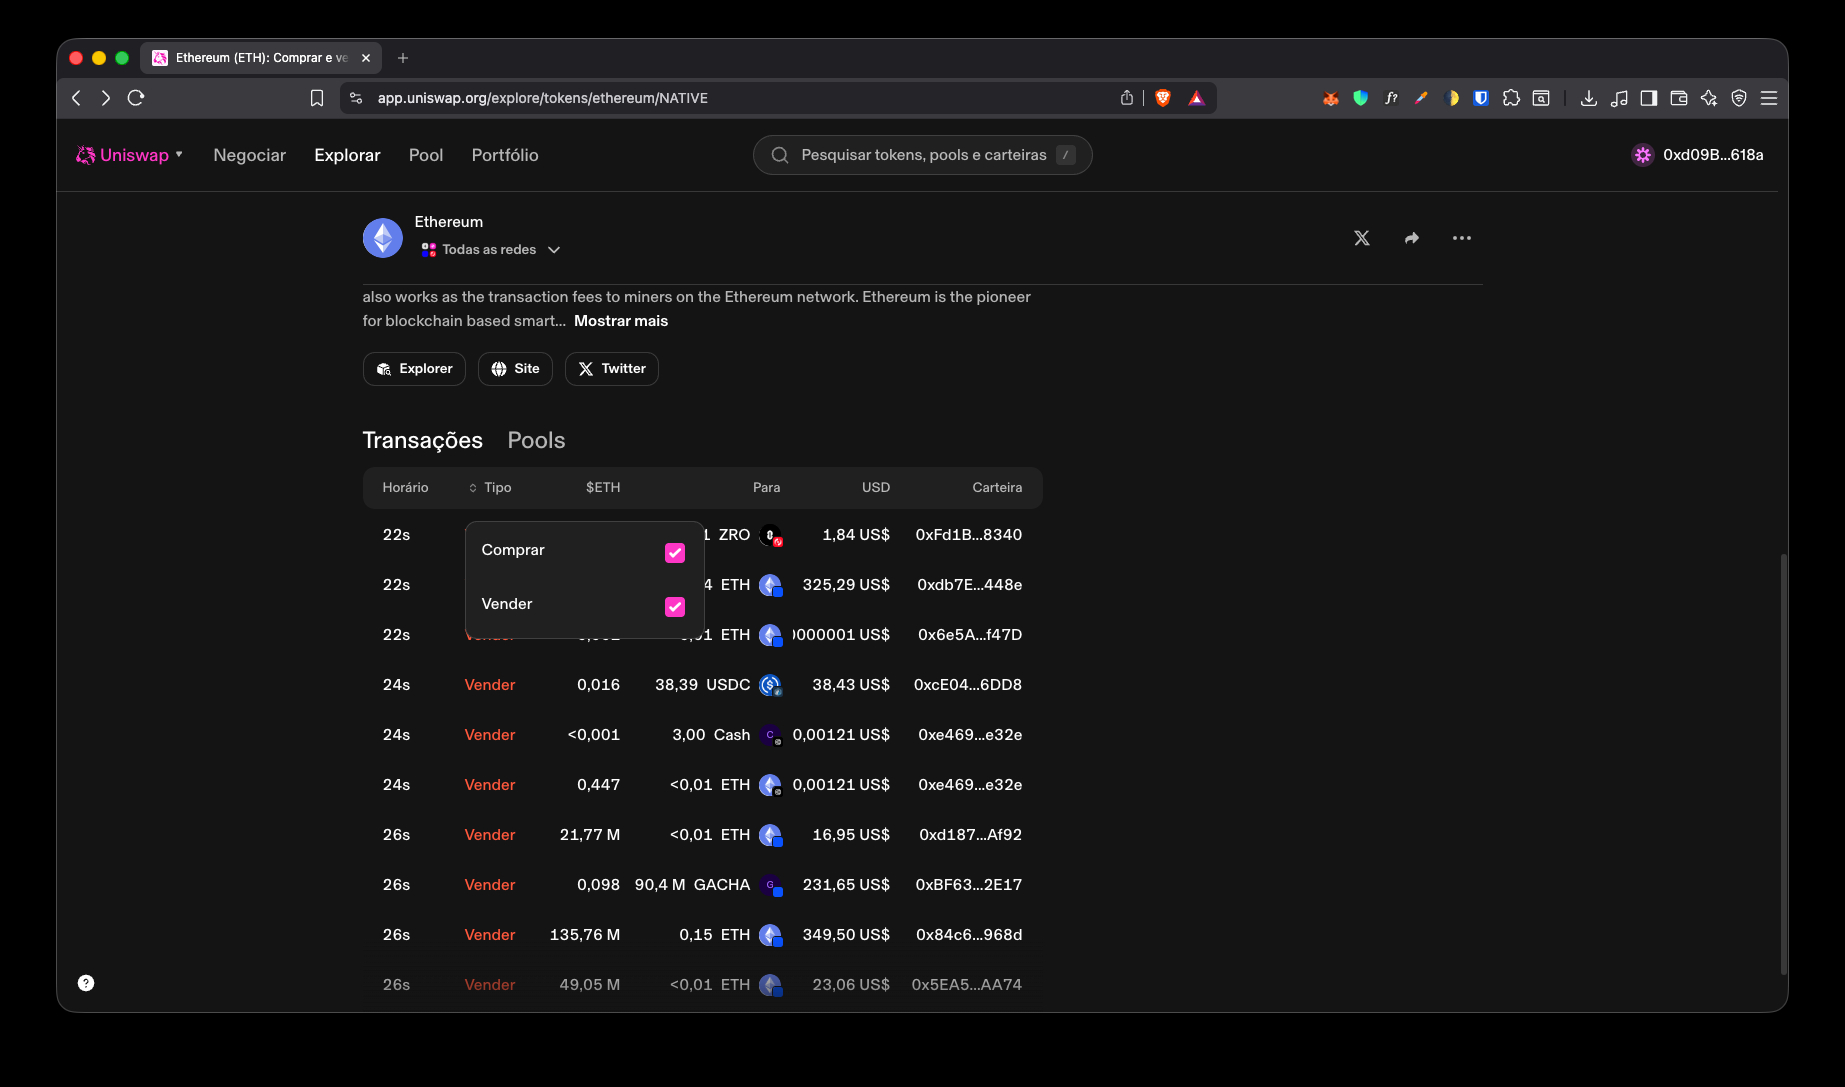Go back in browser history

76,98
